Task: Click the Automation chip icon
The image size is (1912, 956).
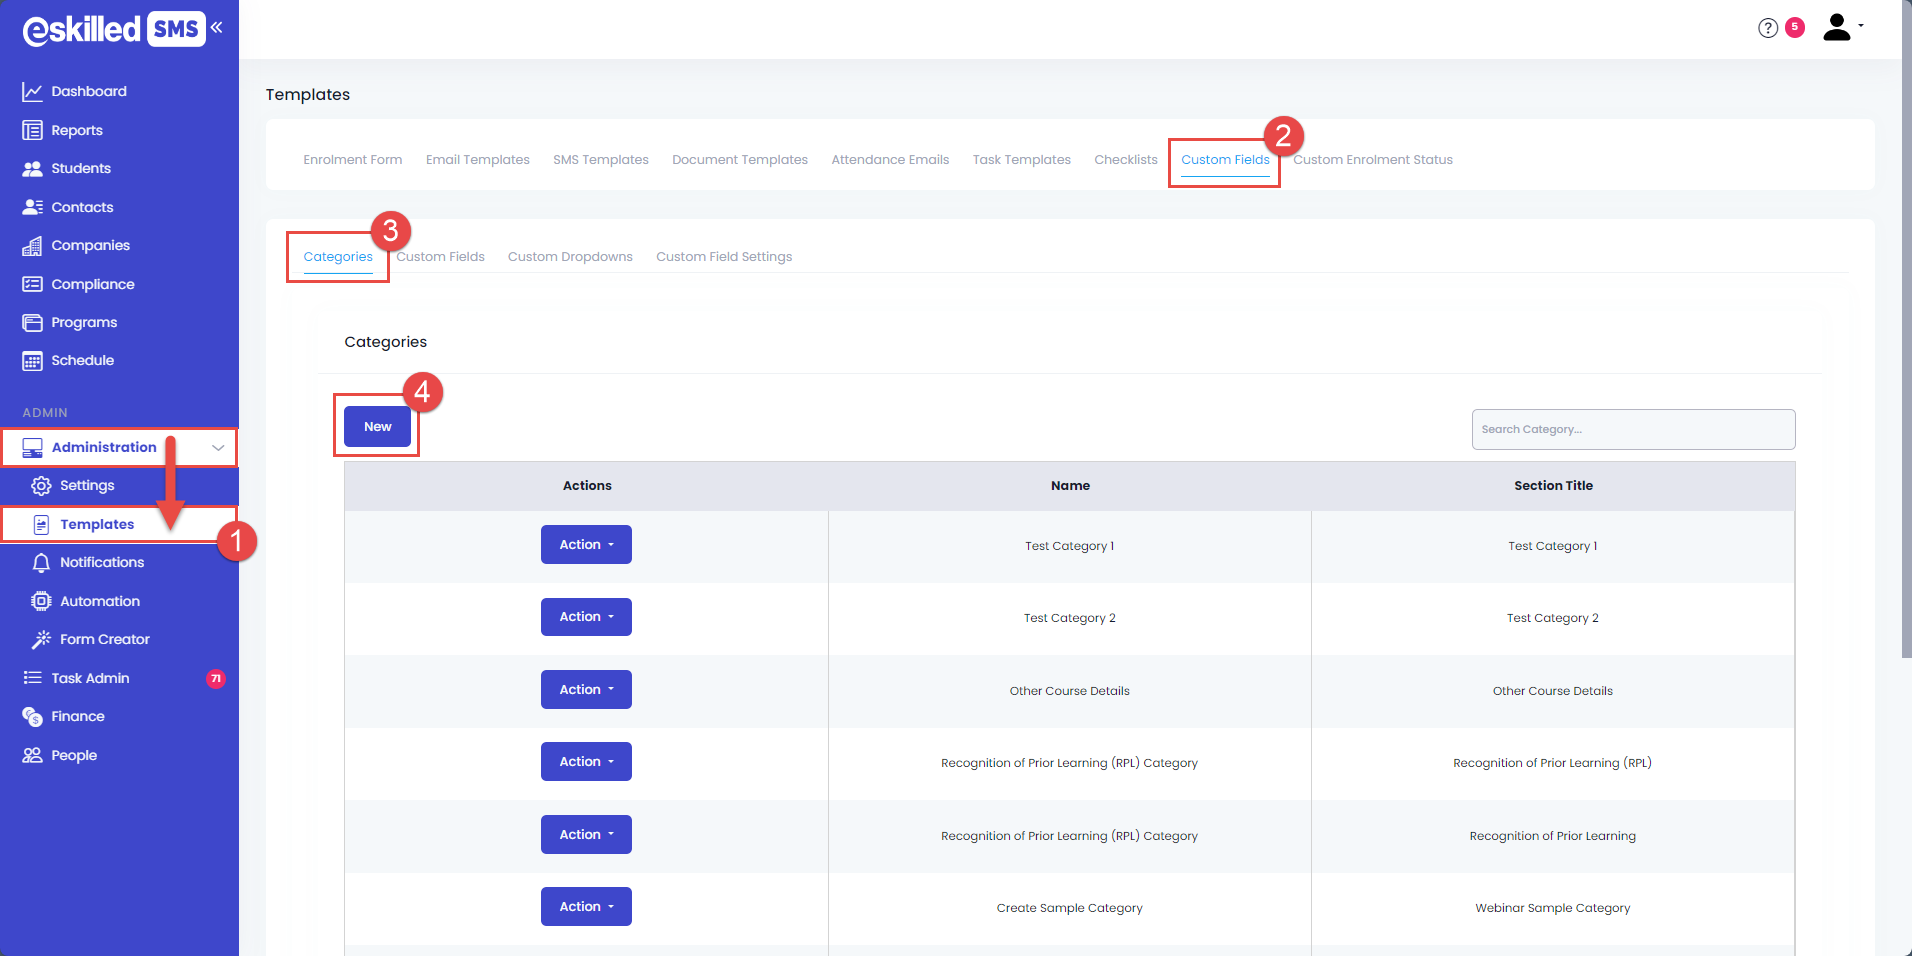Action: click(x=41, y=602)
